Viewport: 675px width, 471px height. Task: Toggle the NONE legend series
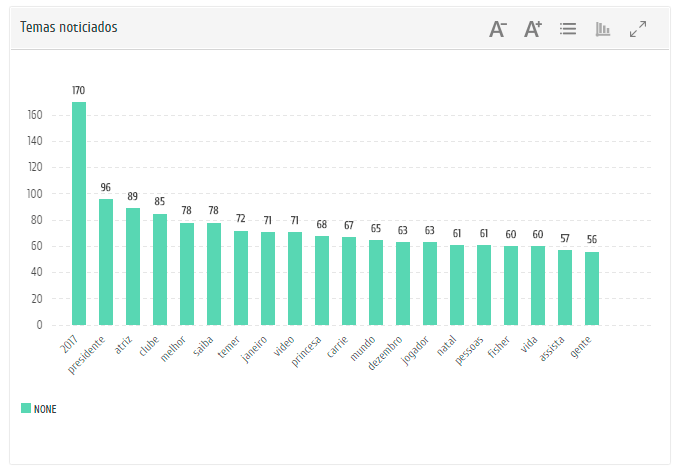pyautogui.click(x=45, y=409)
